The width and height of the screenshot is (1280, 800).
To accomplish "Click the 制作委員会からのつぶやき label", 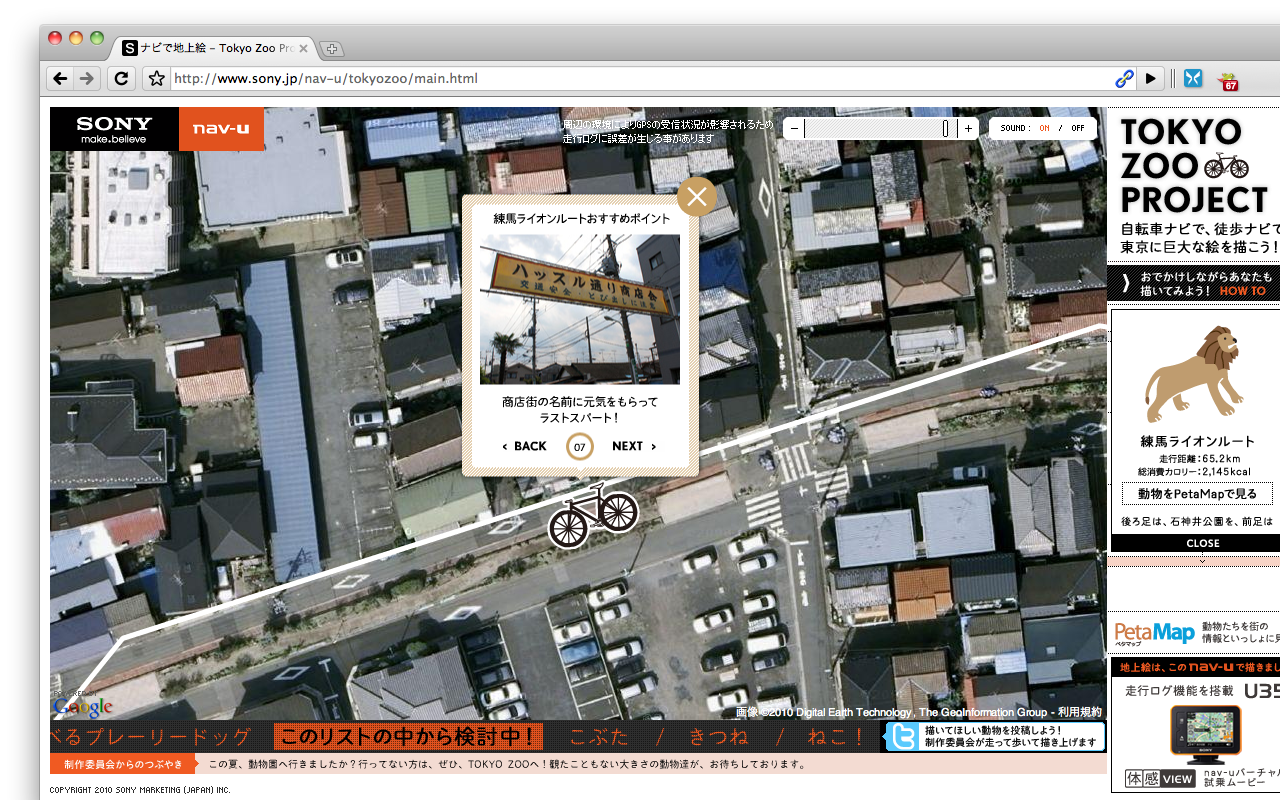I will [123, 764].
